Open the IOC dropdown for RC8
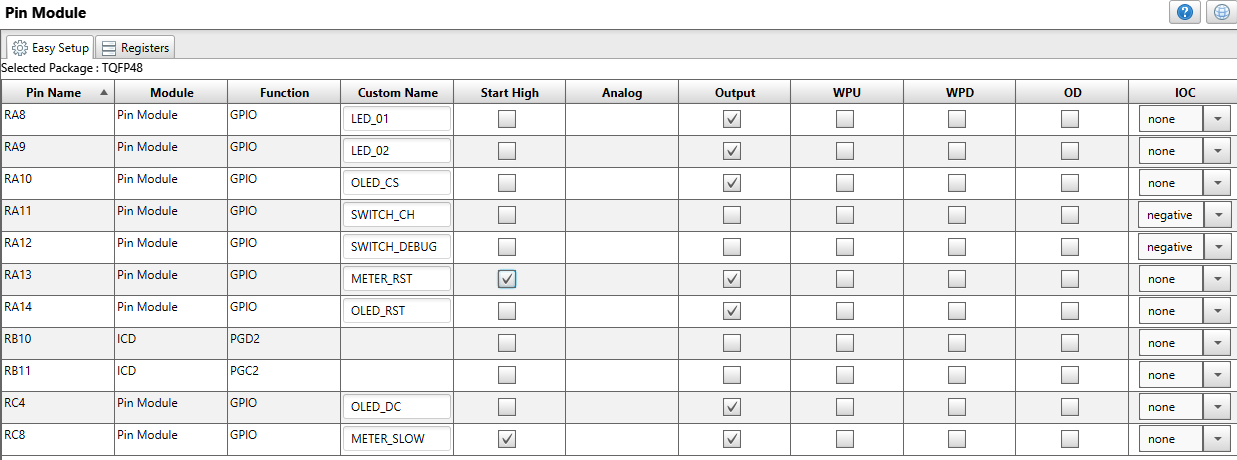The height and width of the screenshot is (460, 1237). [1217, 439]
